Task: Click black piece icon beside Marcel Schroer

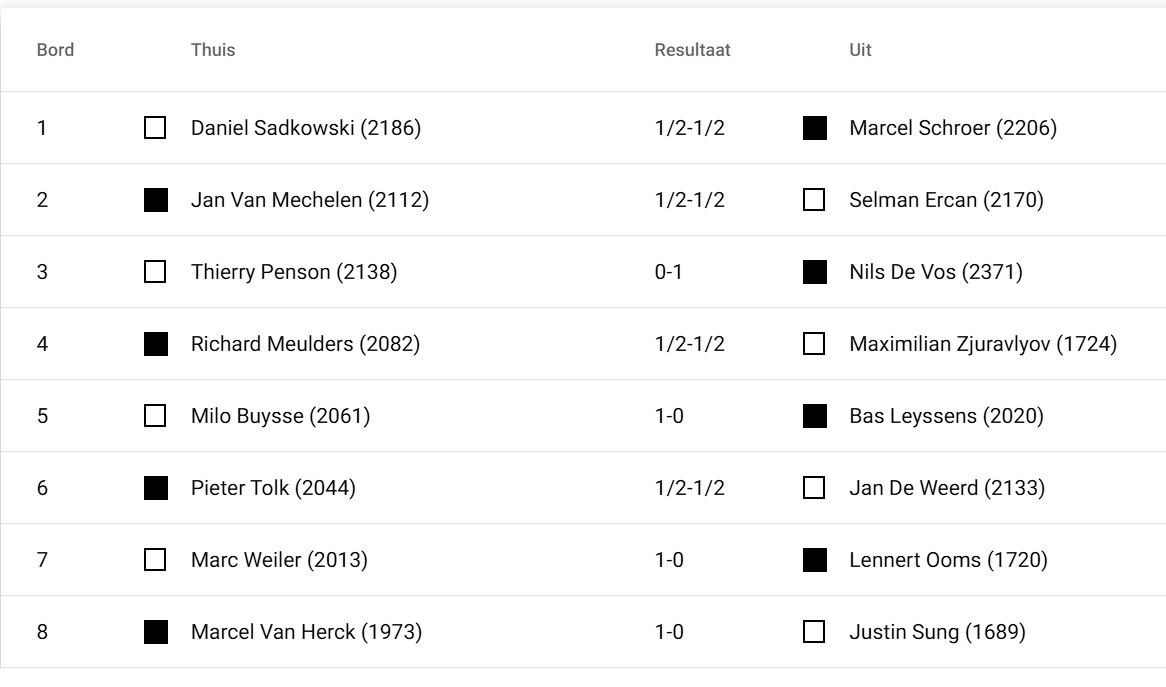Action: tap(815, 128)
